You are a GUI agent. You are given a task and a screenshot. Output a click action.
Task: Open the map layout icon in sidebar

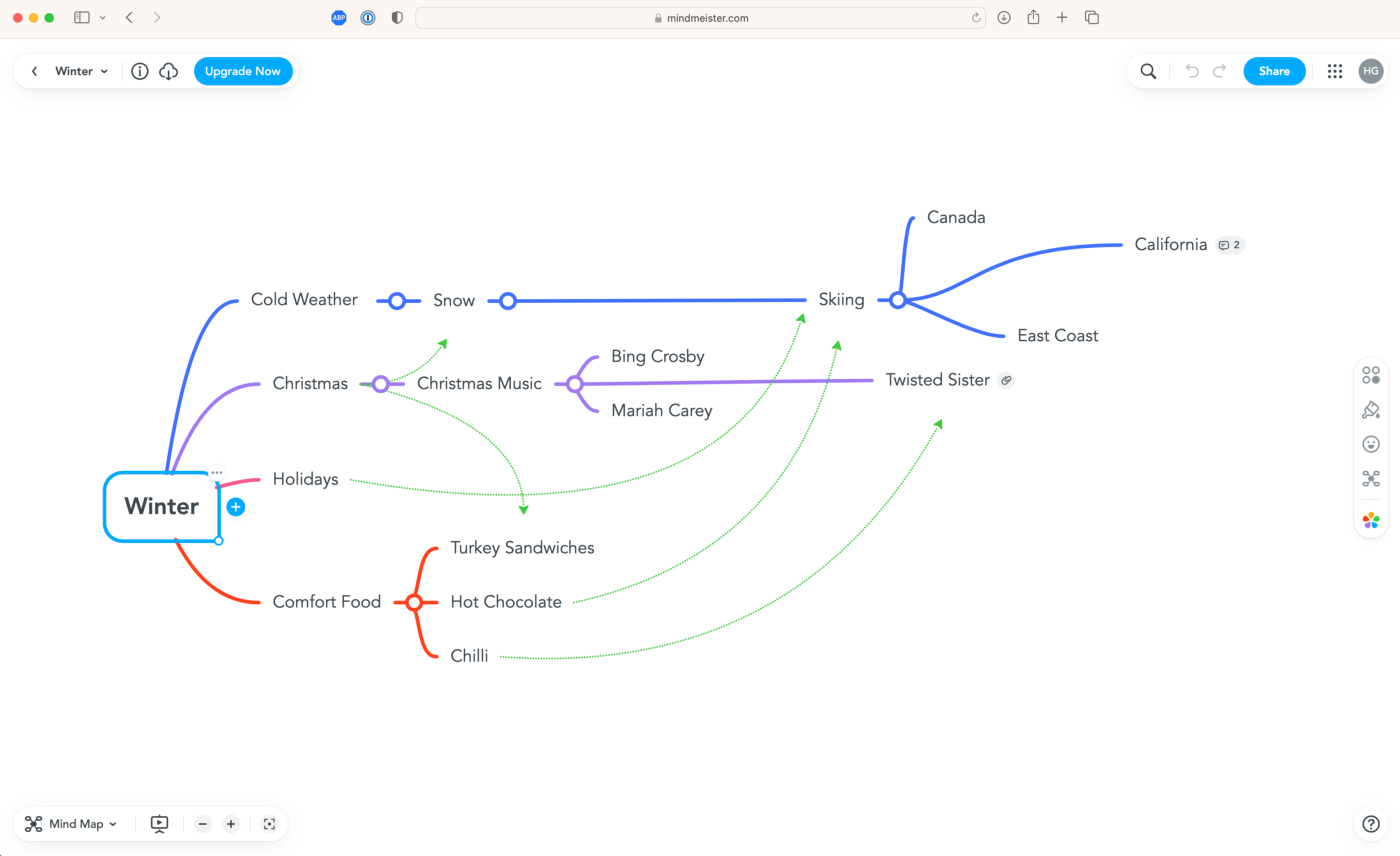[1371, 479]
